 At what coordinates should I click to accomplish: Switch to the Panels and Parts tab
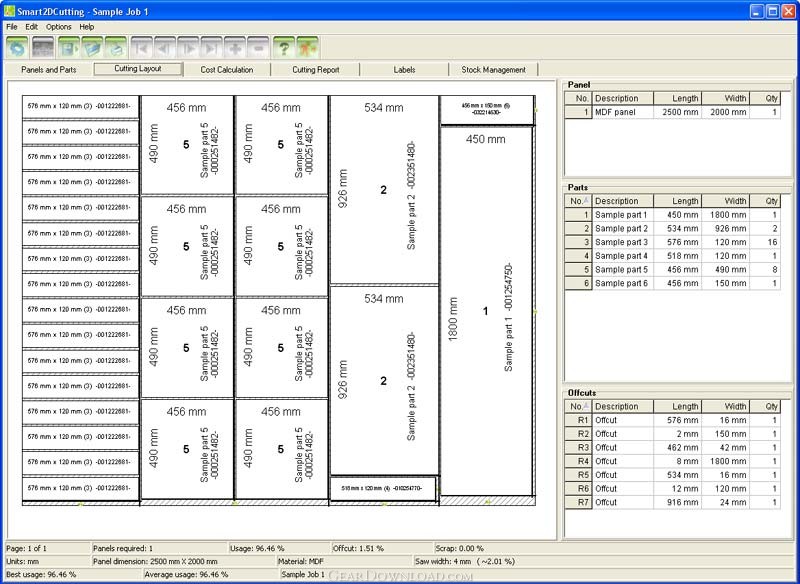(x=48, y=69)
